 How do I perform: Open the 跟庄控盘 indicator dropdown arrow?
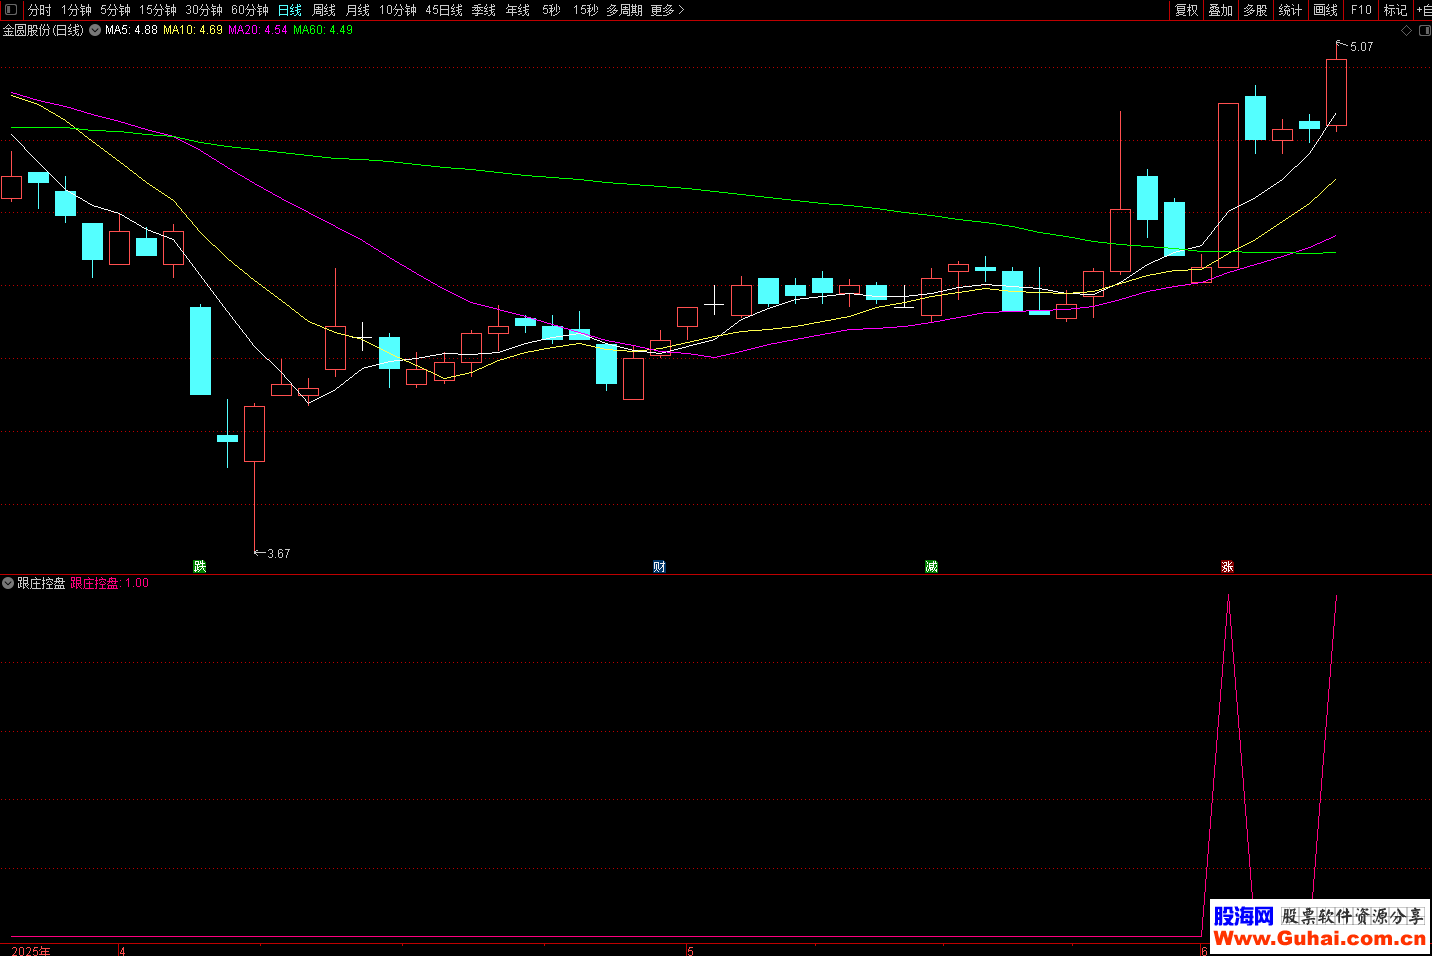pyautogui.click(x=8, y=583)
